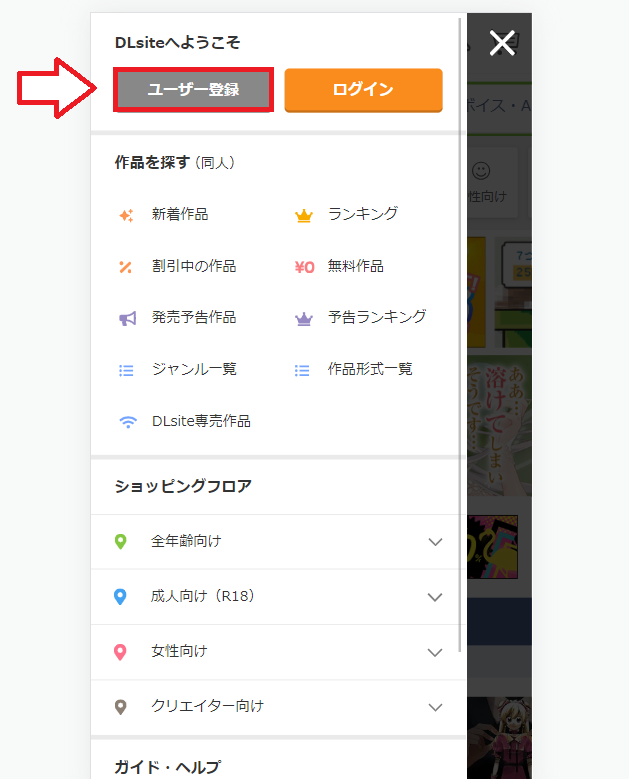Close the side menu with X
Screen dimensions: 629x779
tap(502, 43)
